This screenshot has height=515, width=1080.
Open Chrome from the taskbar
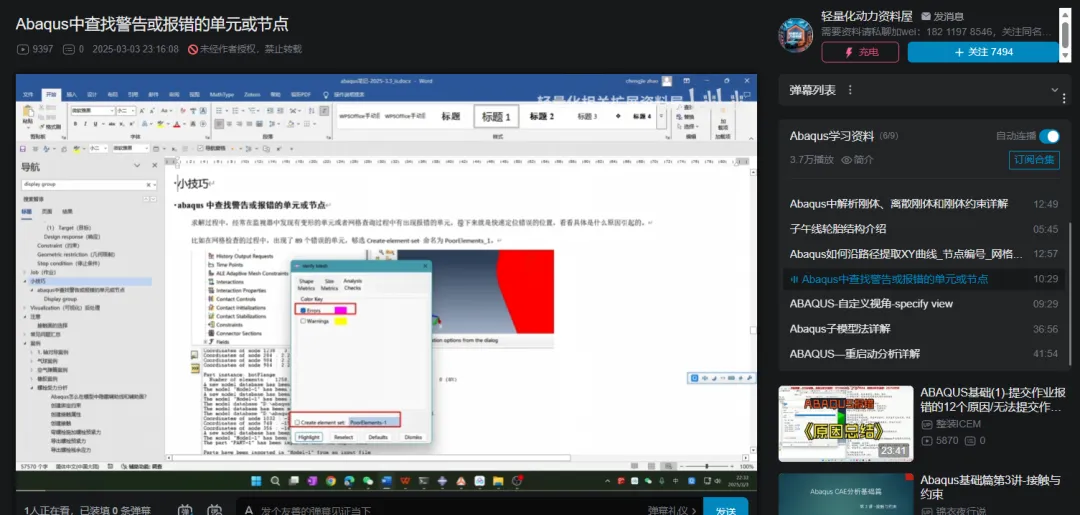(331, 480)
